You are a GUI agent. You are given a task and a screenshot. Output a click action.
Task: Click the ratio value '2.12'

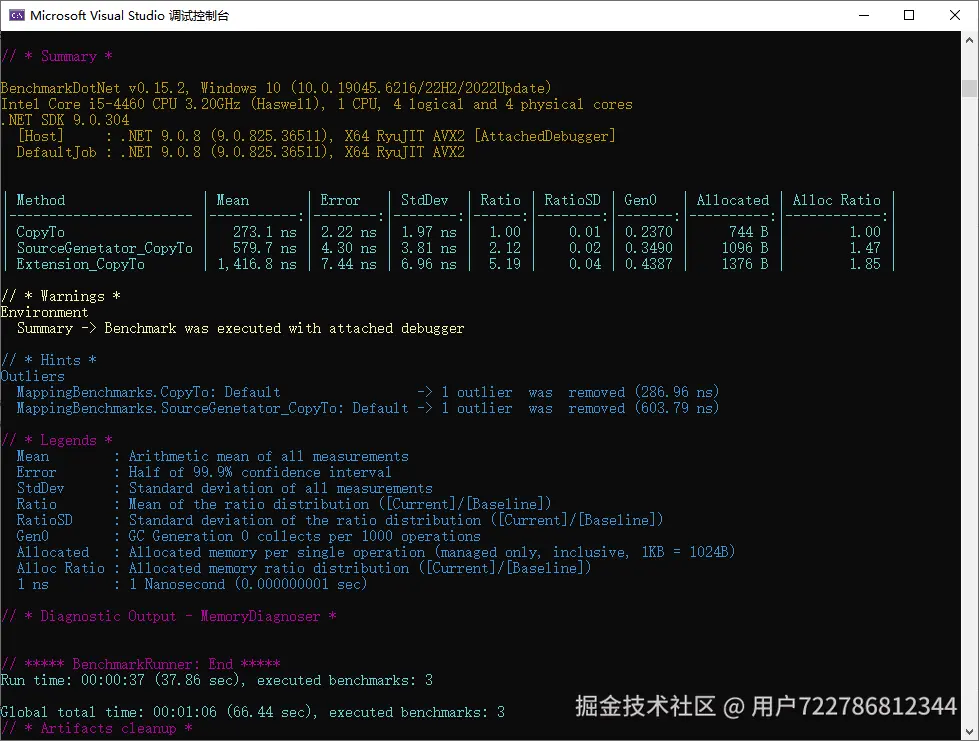(x=504, y=248)
